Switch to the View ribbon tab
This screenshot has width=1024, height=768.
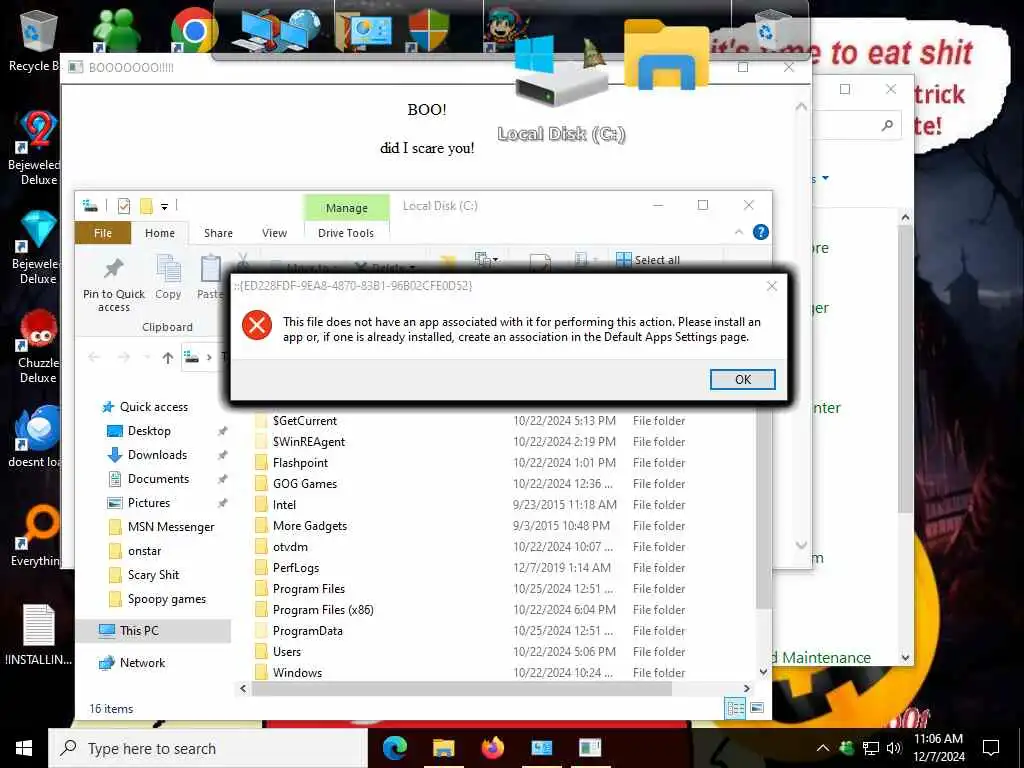(274, 233)
